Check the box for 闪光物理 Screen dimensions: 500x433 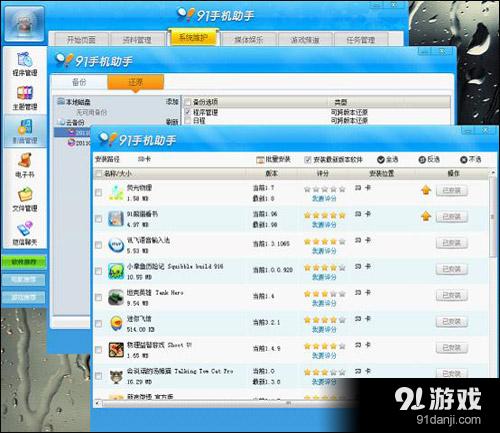point(99,193)
